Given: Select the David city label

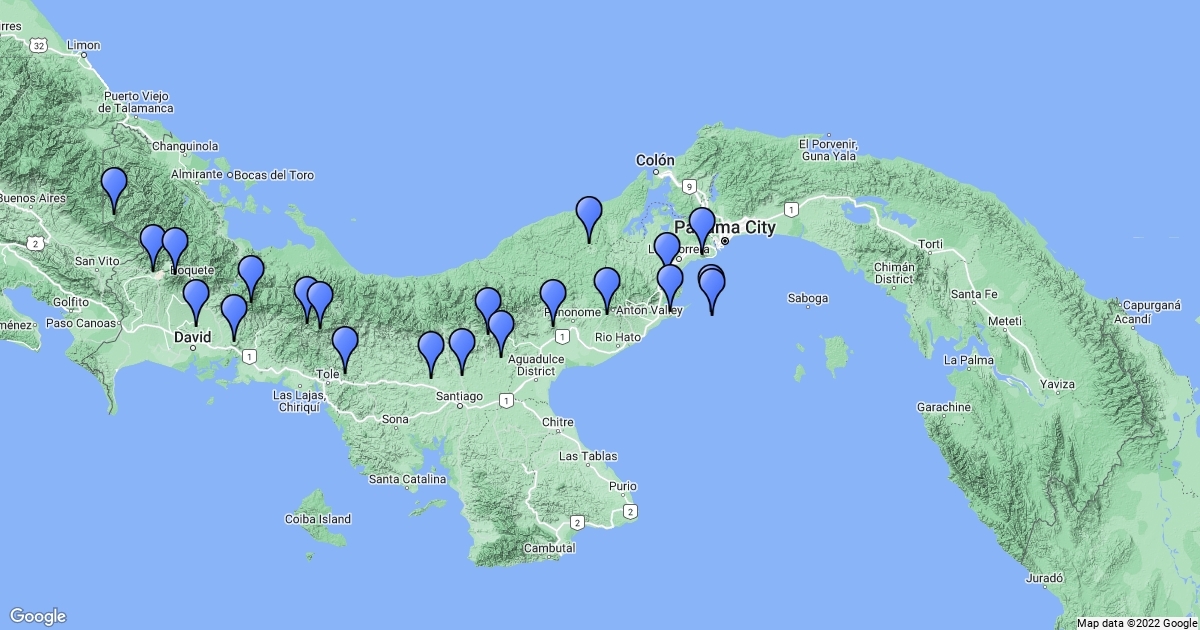Looking at the screenshot, I should (x=192, y=338).
